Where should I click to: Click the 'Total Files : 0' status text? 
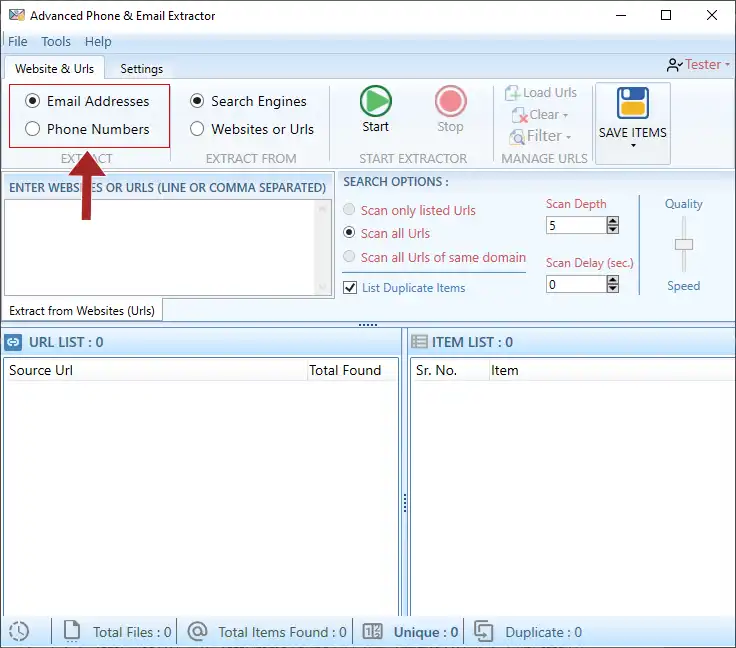click(x=132, y=632)
